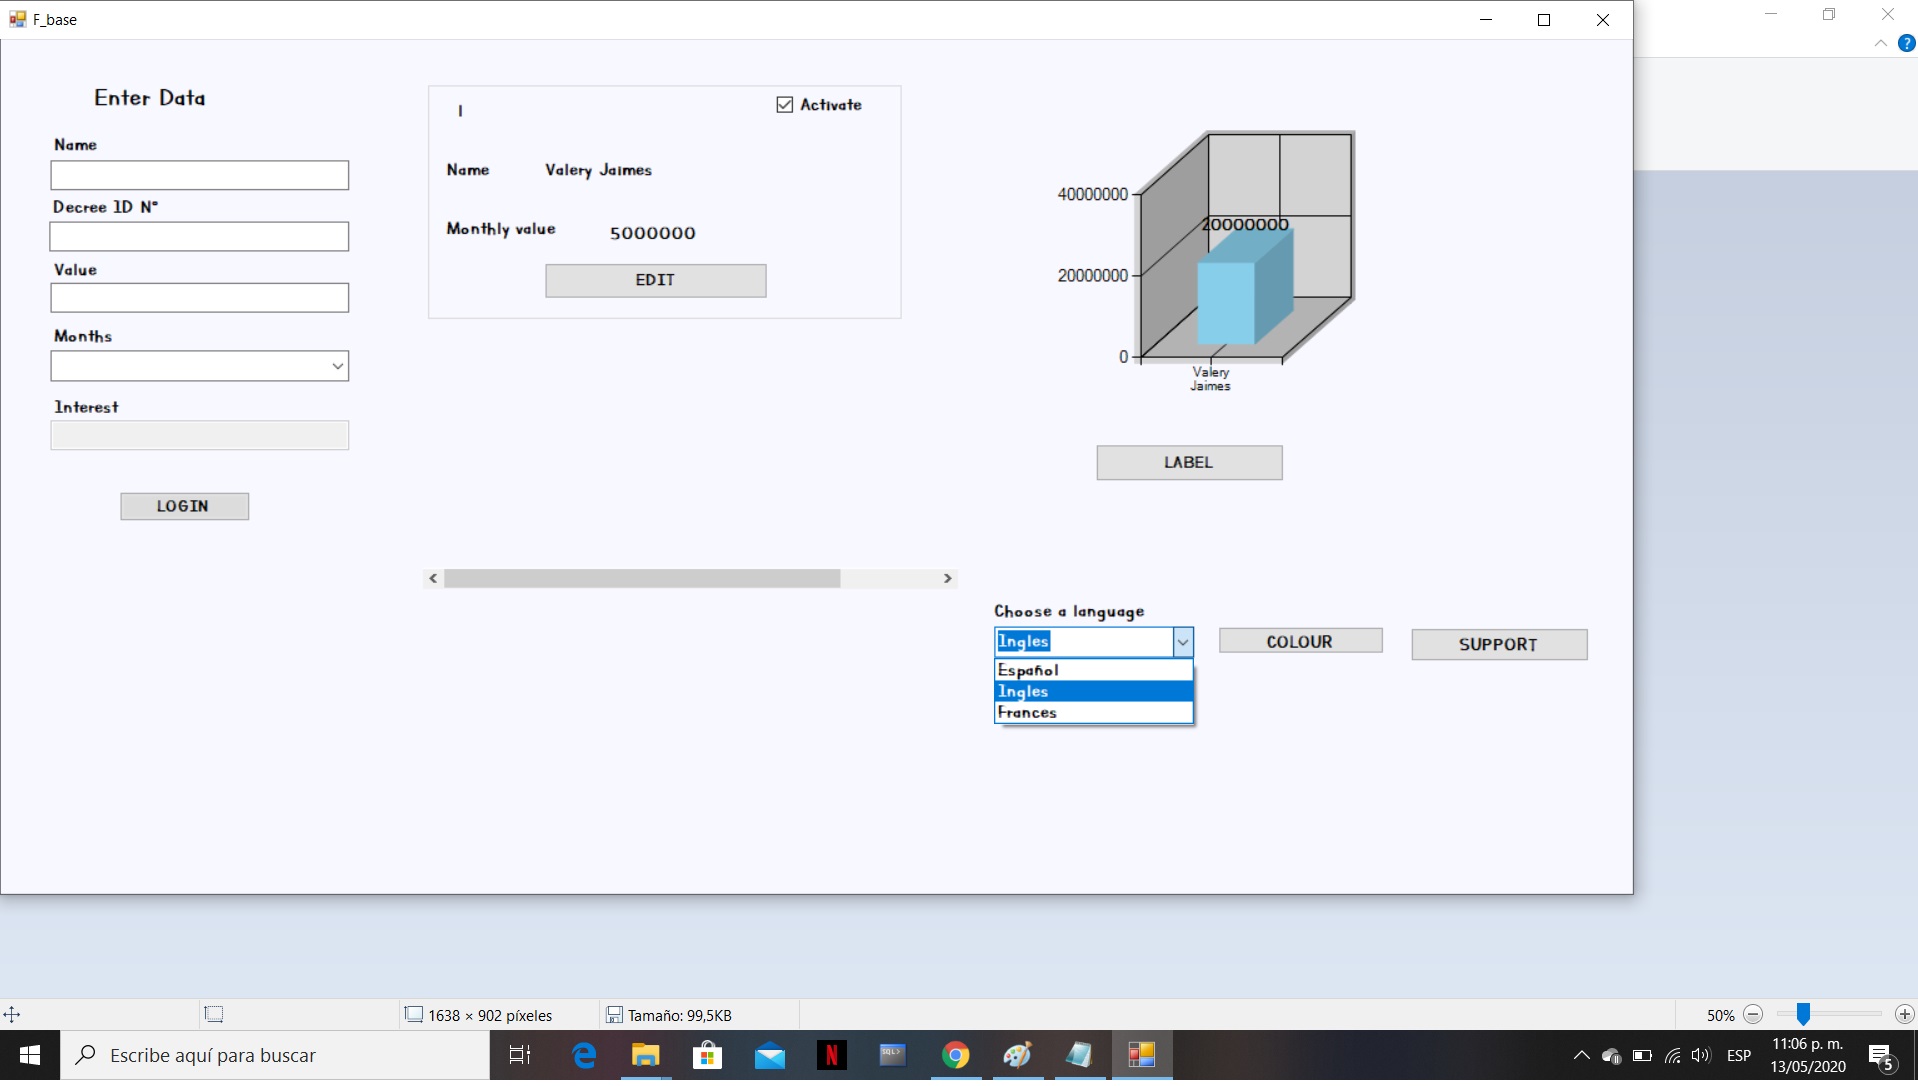Click the blue chart bar for Valery Jaimes

pyautogui.click(x=1245, y=288)
